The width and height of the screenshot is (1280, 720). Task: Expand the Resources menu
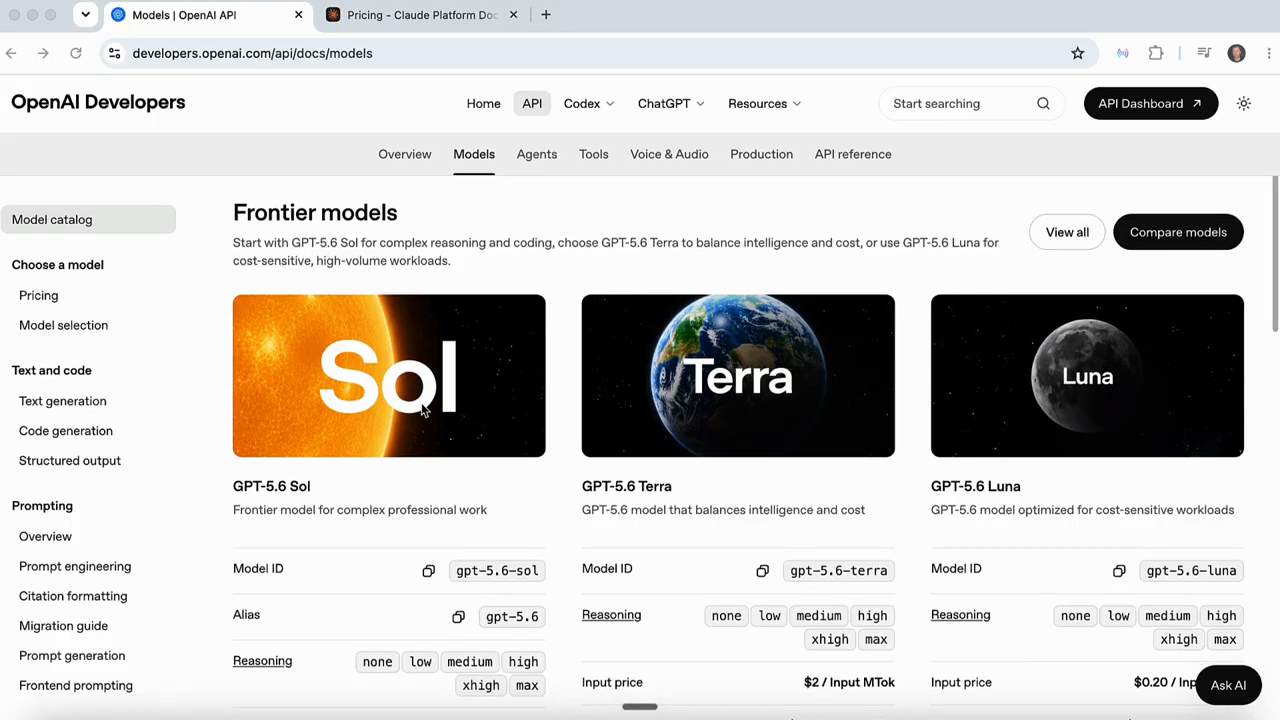coord(764,104)
